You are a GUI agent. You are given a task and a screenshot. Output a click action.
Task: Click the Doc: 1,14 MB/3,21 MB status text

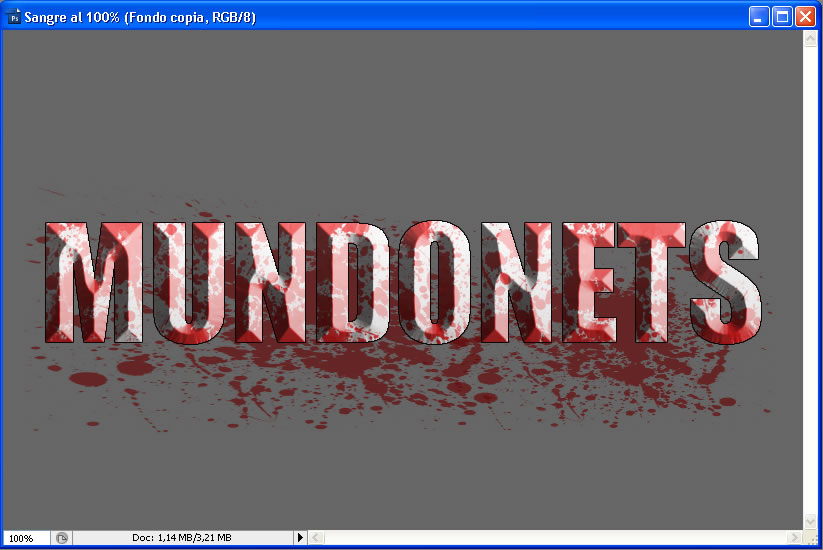click(x=182, y=537)
